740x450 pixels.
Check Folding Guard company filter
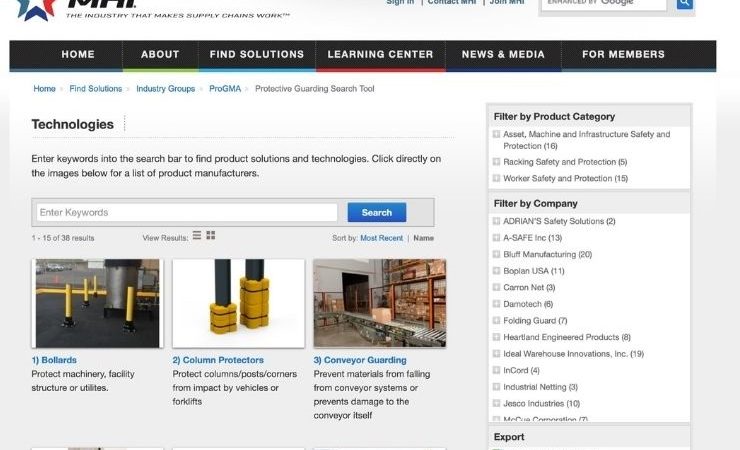[496, 320]
